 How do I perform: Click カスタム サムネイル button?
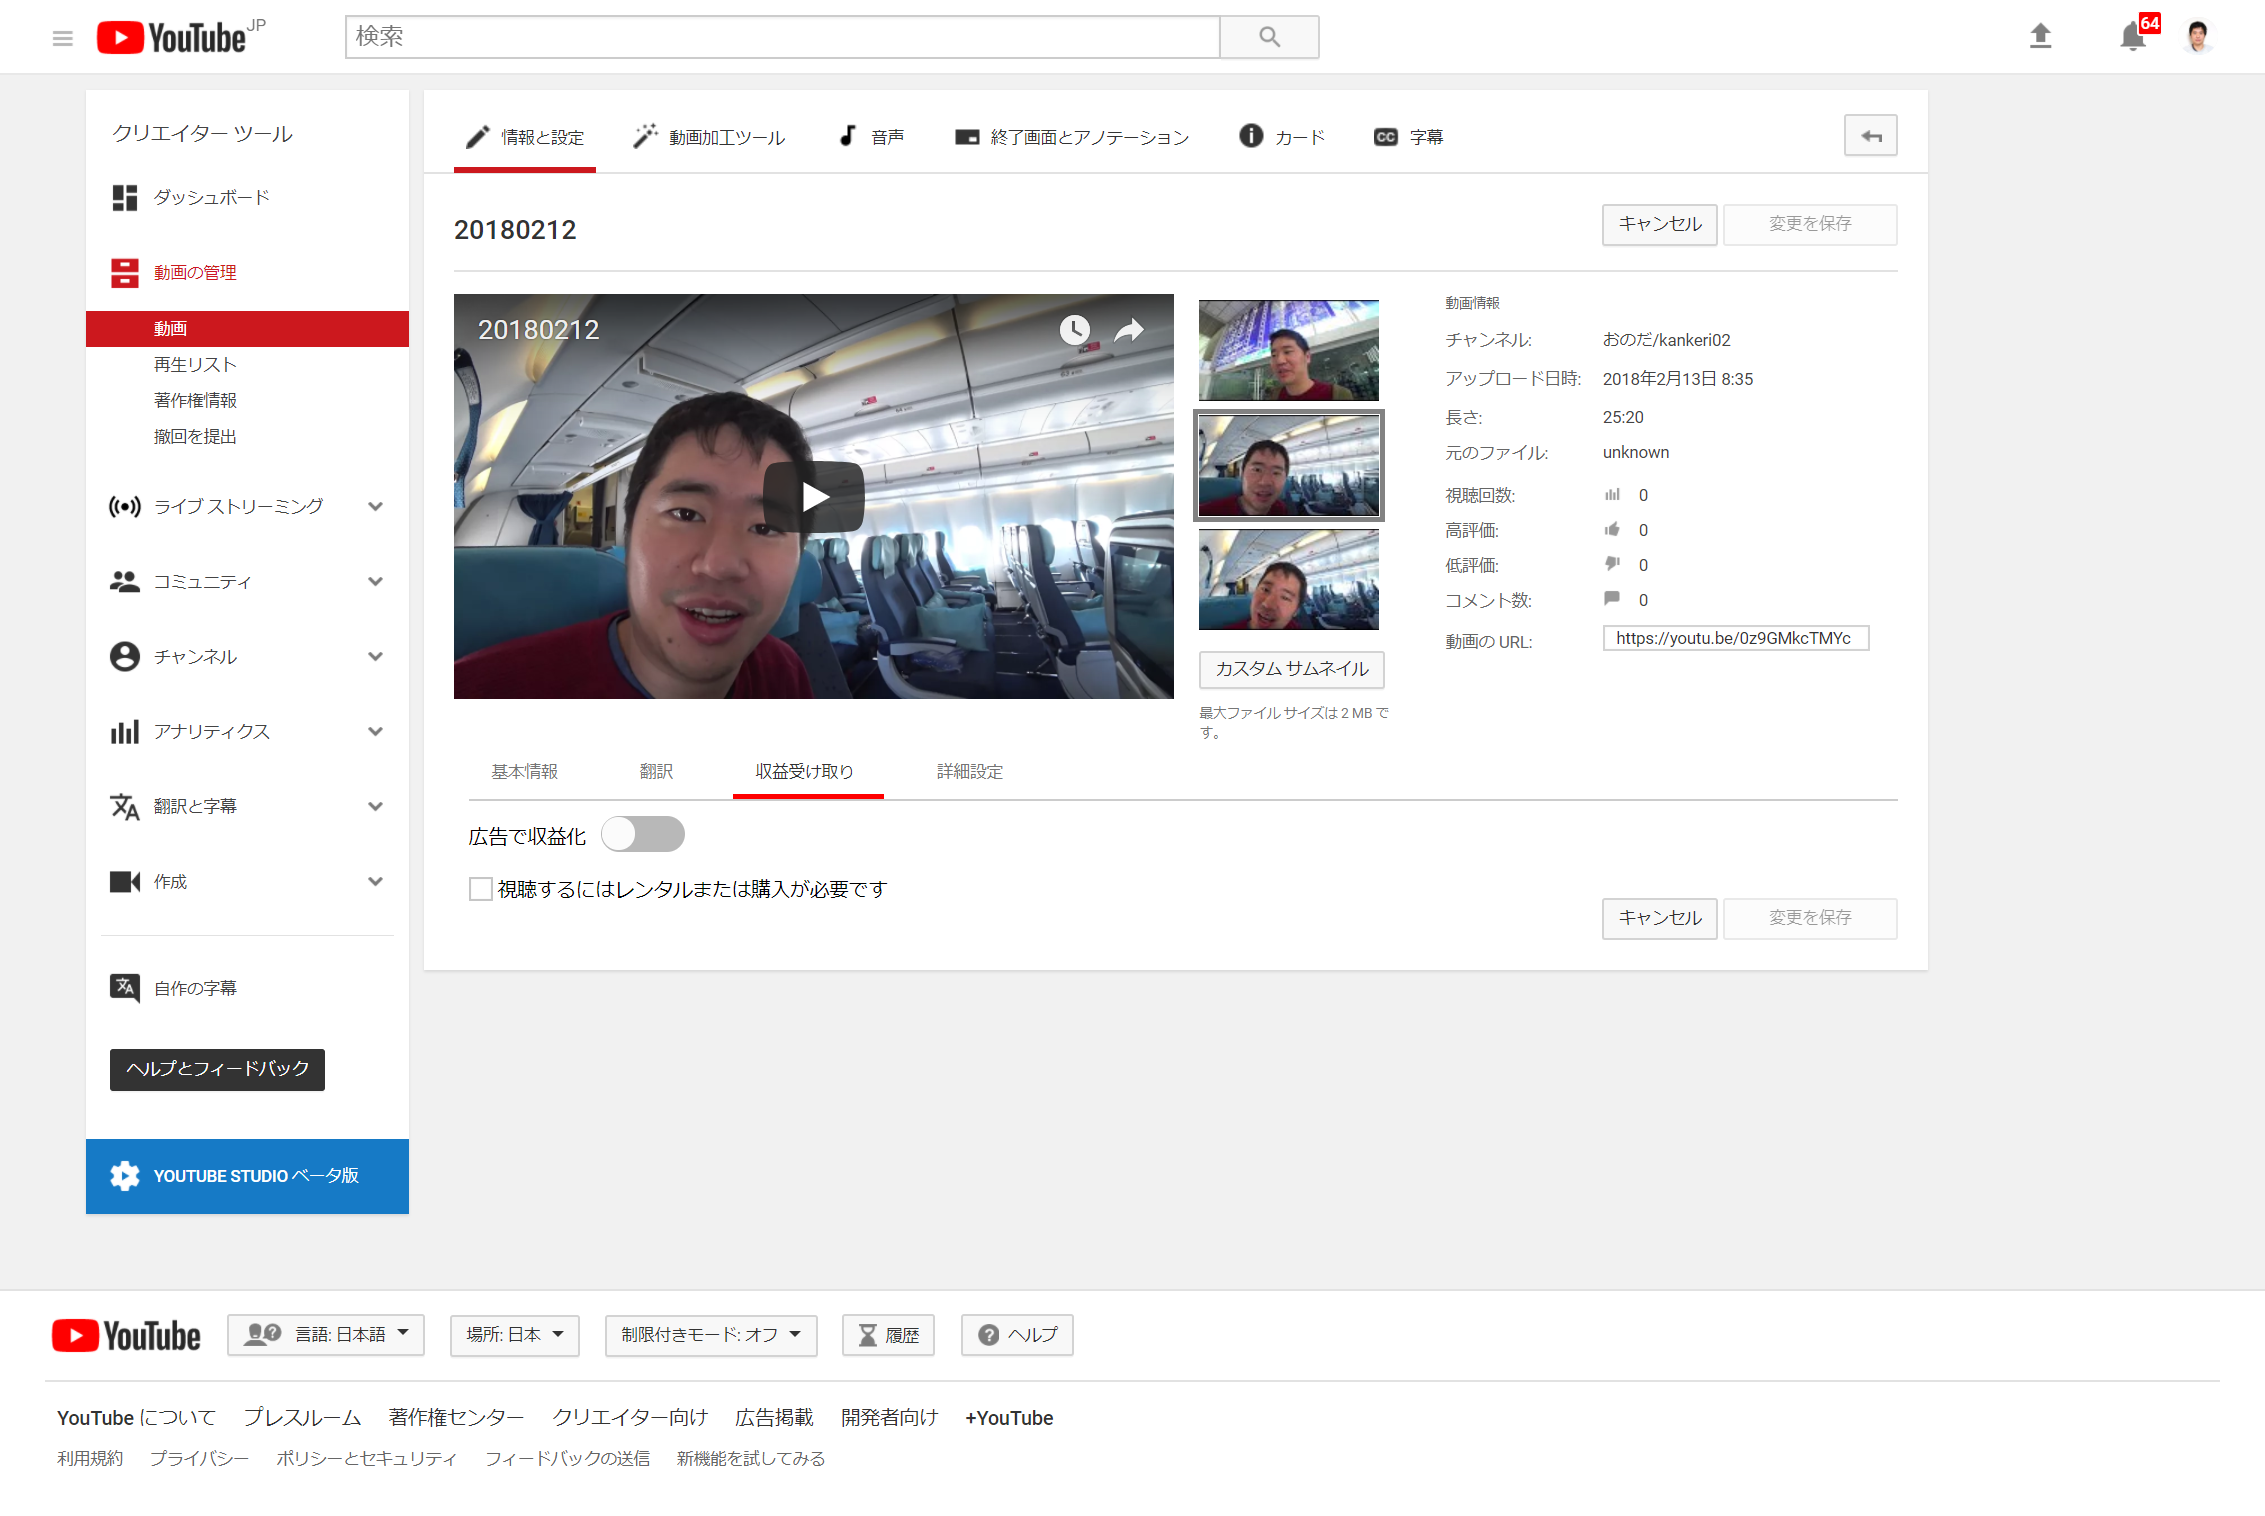pos(1292,669)
